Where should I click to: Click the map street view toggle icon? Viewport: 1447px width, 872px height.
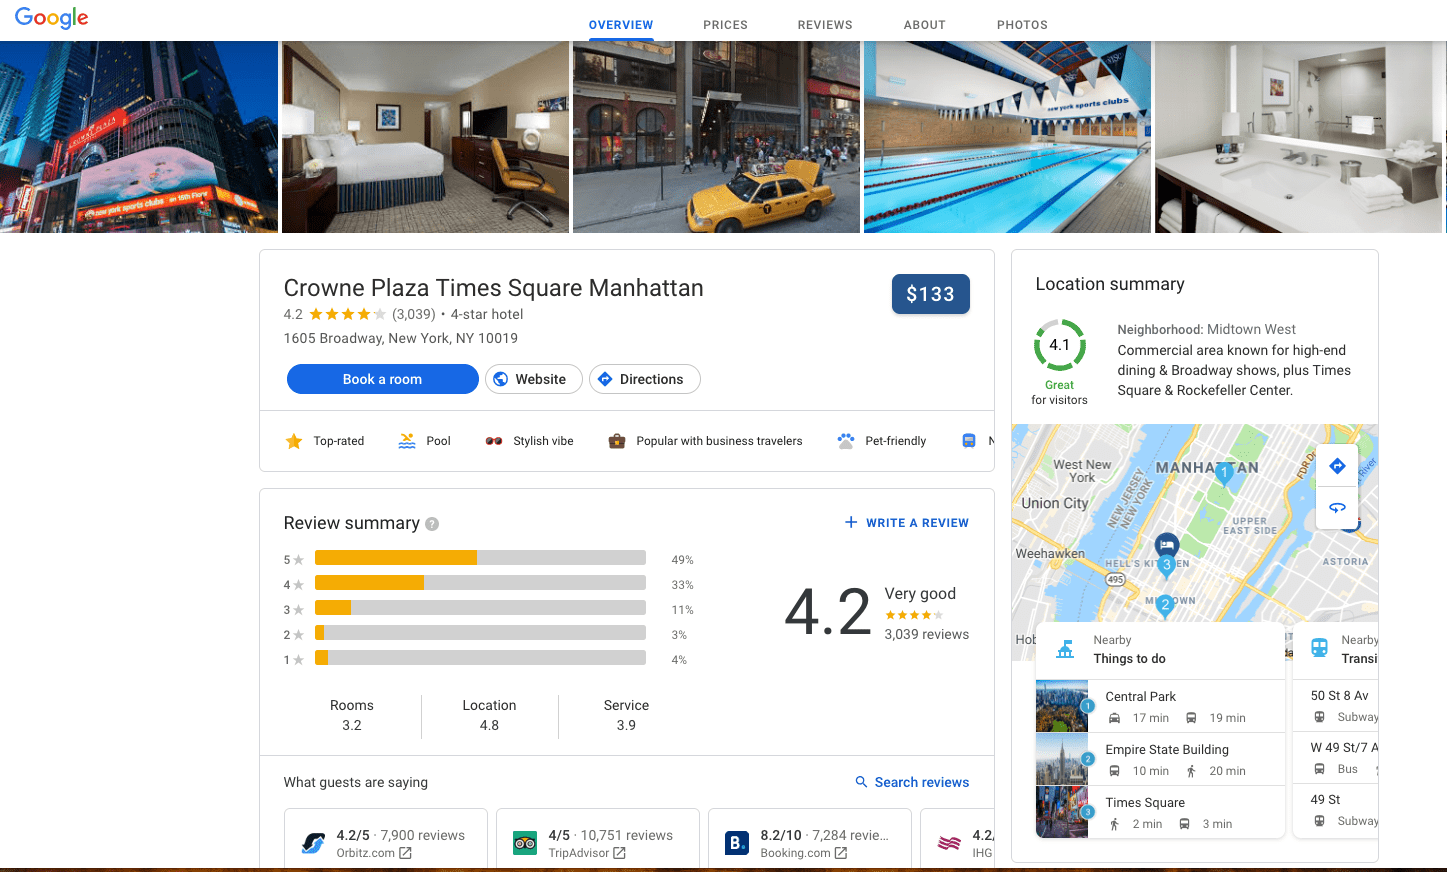tap(1337, 508)
